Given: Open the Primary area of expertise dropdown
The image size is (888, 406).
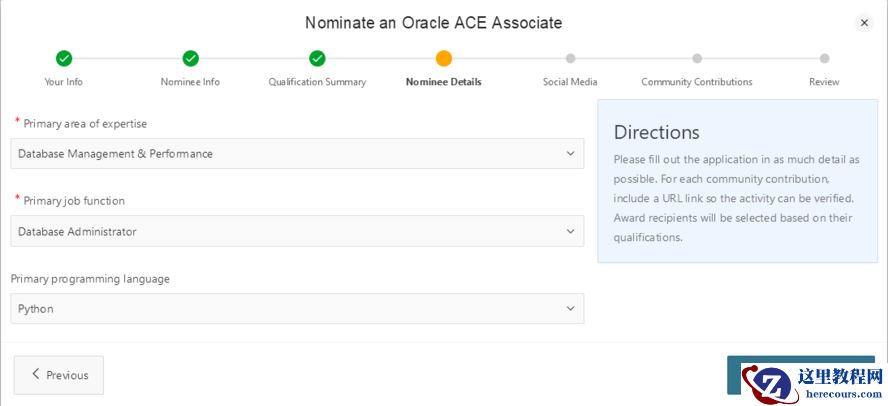Looking at the screenshot, I should [297, 154].
